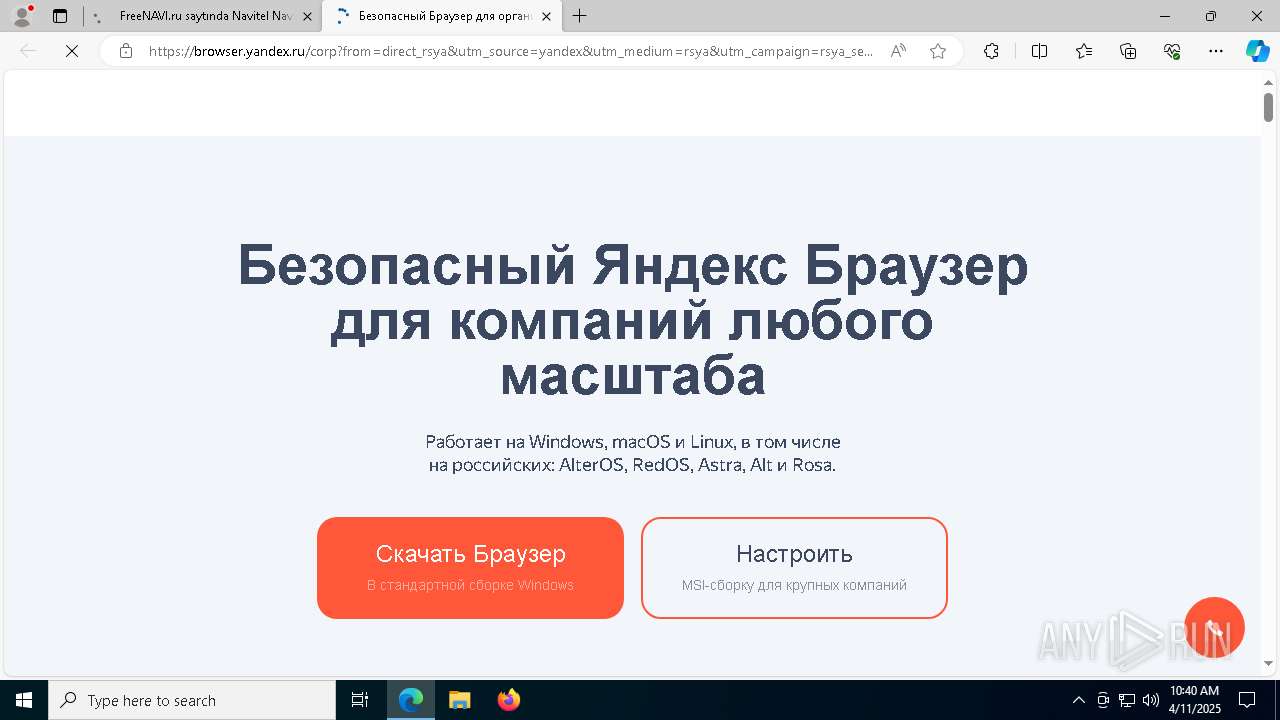The height and width of the screenshot is (720, 1280).
Task: Open the network tray icon
Action: (x=1127, y=700)
